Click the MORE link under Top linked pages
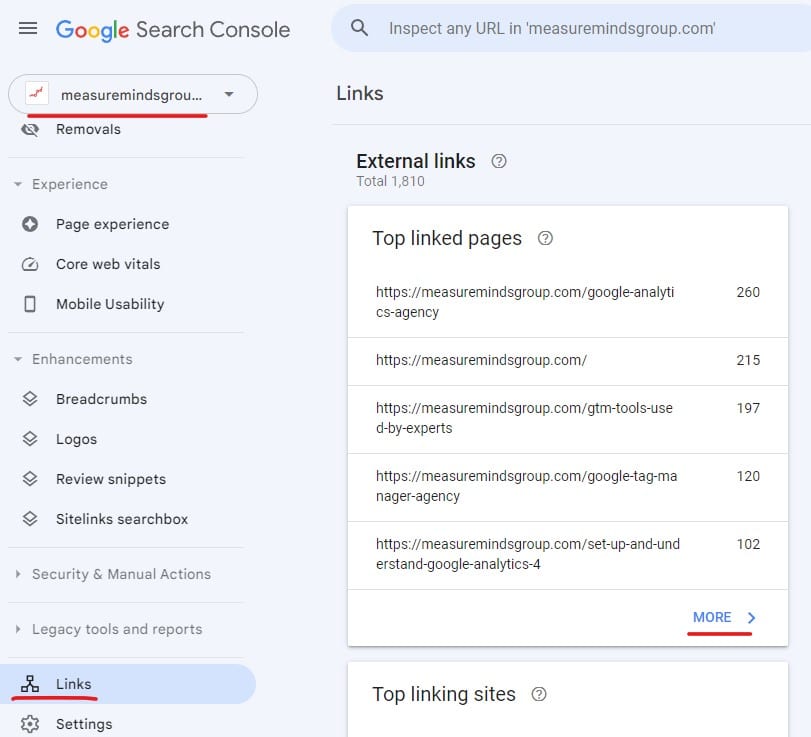The height and width of the screenshot is (737, 811). [x=712, y=617]
